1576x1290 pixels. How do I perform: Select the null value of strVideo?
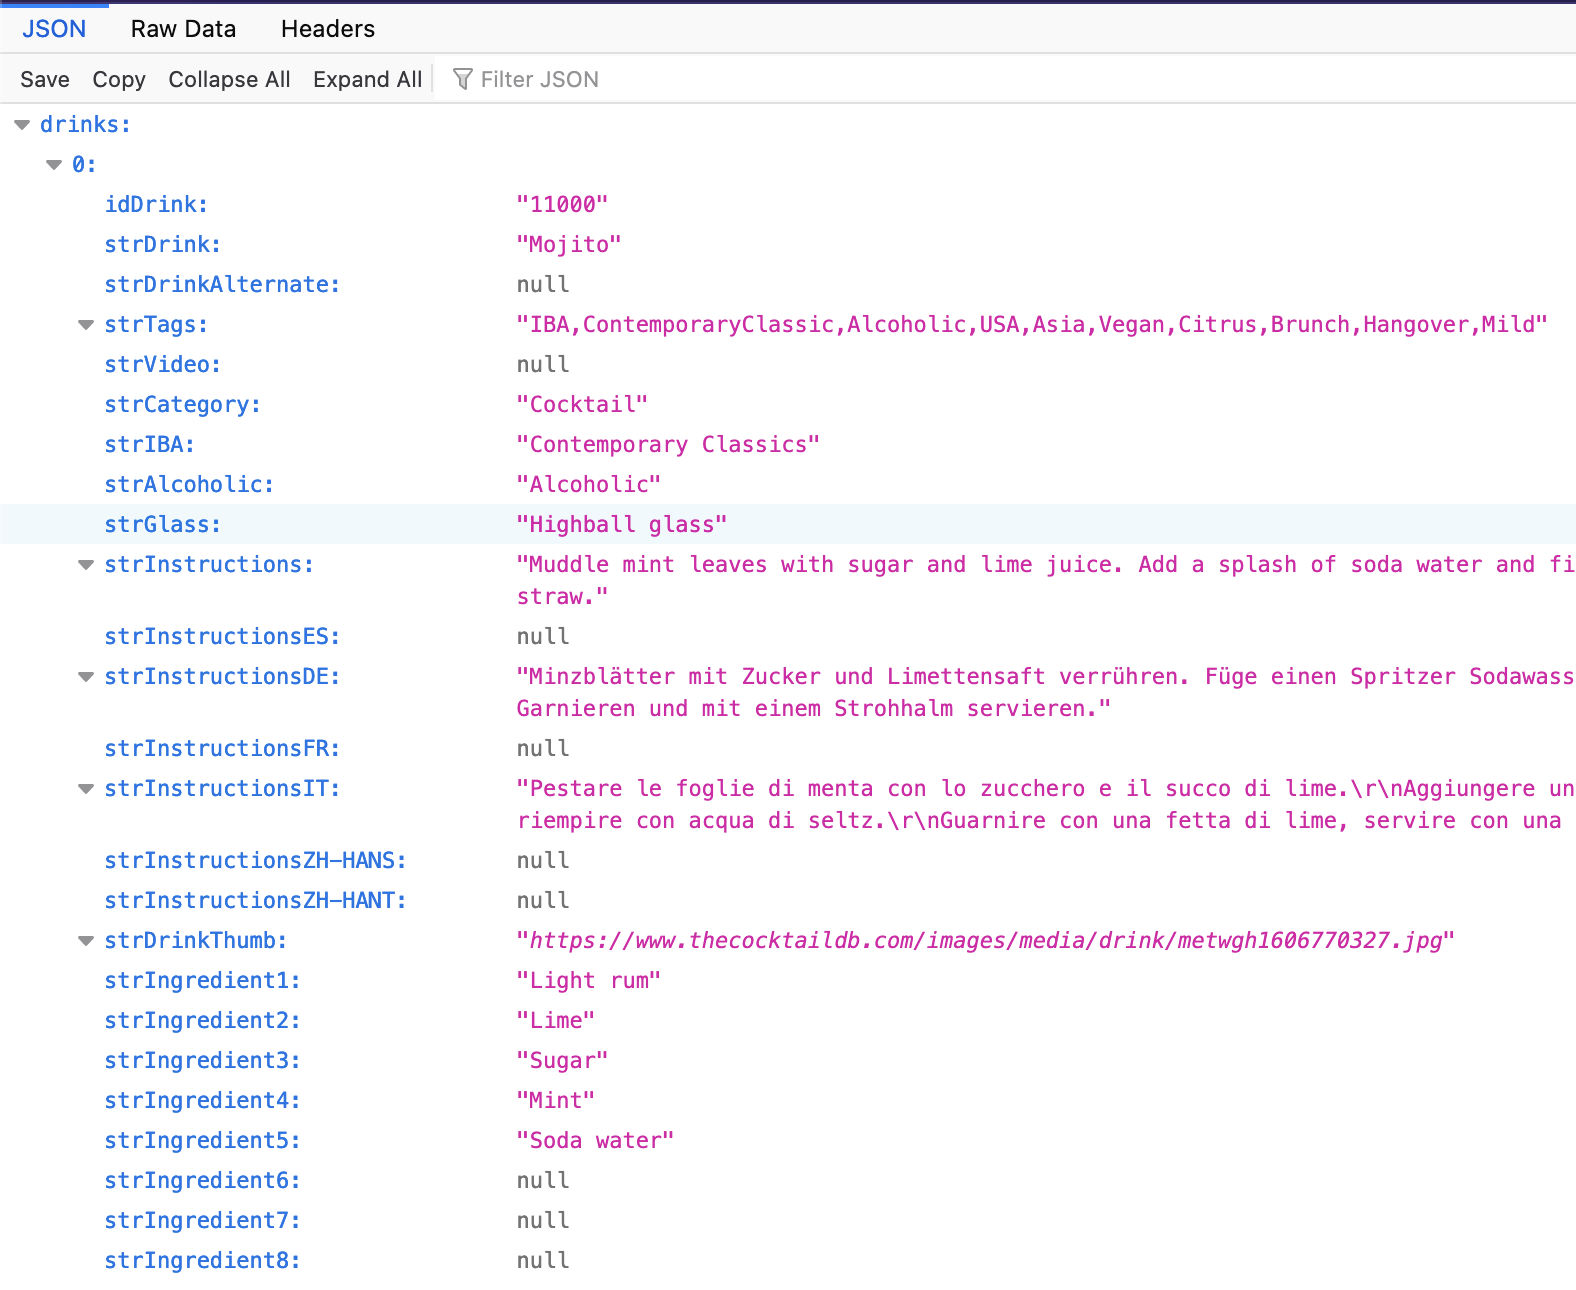543,364
